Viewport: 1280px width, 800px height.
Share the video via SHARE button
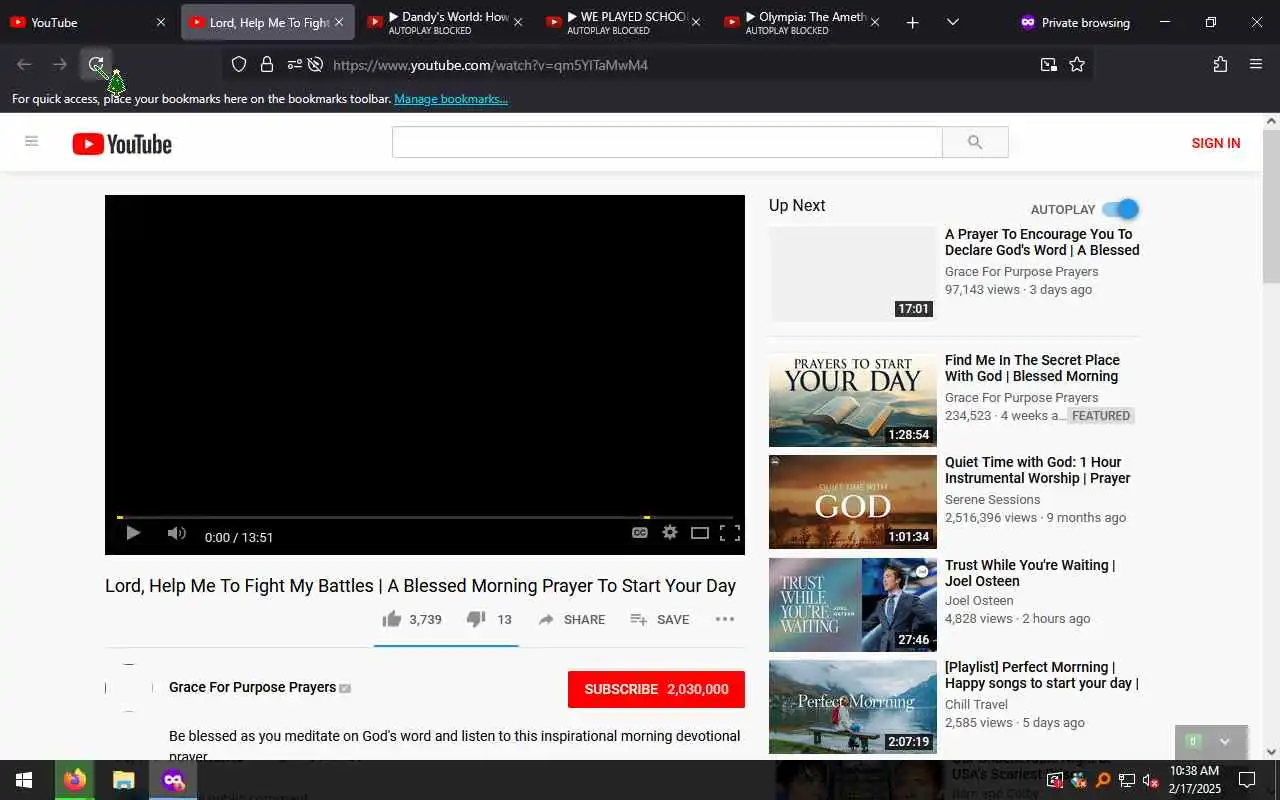571,619
